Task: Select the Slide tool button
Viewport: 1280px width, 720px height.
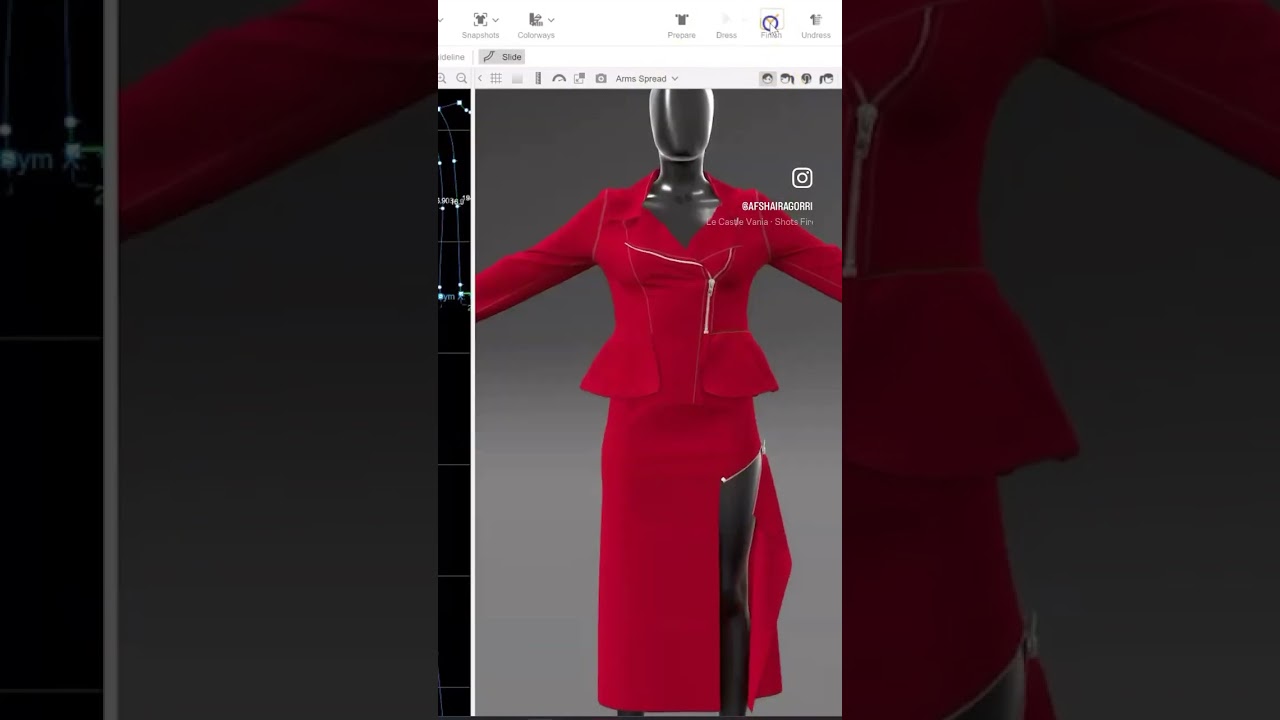Action: pos(502,57)
